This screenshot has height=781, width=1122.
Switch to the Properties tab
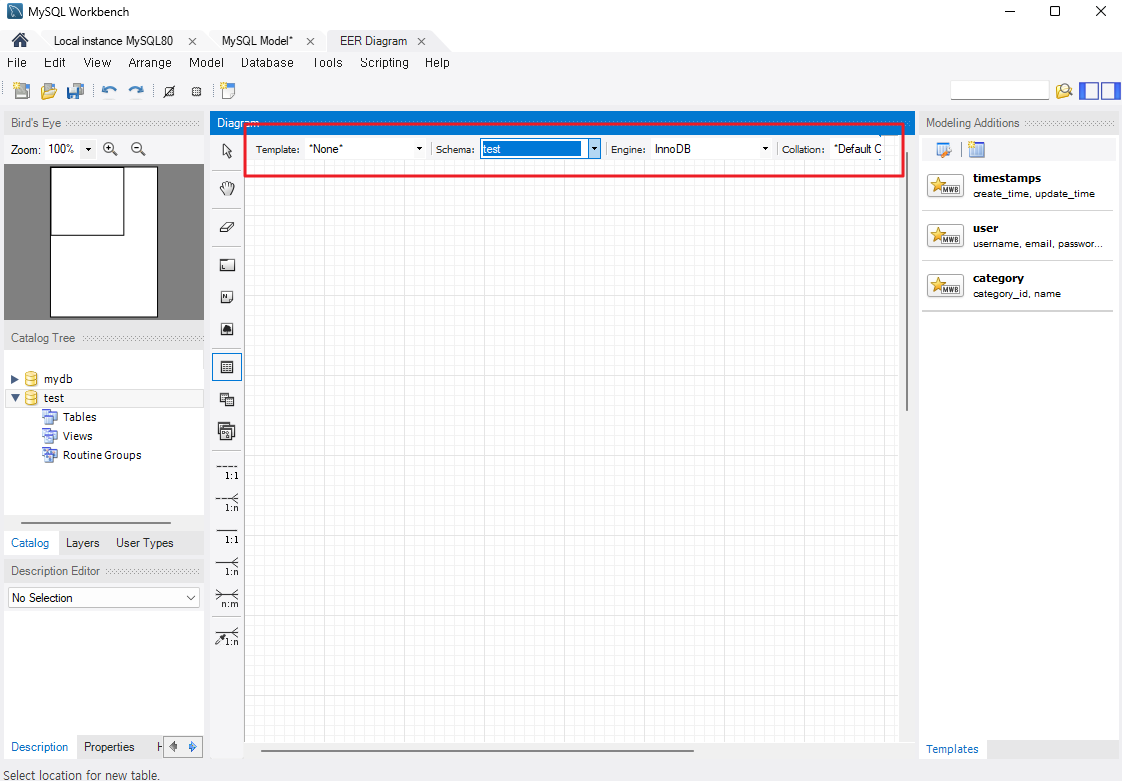pyautogui.click(x=109, y=747)
